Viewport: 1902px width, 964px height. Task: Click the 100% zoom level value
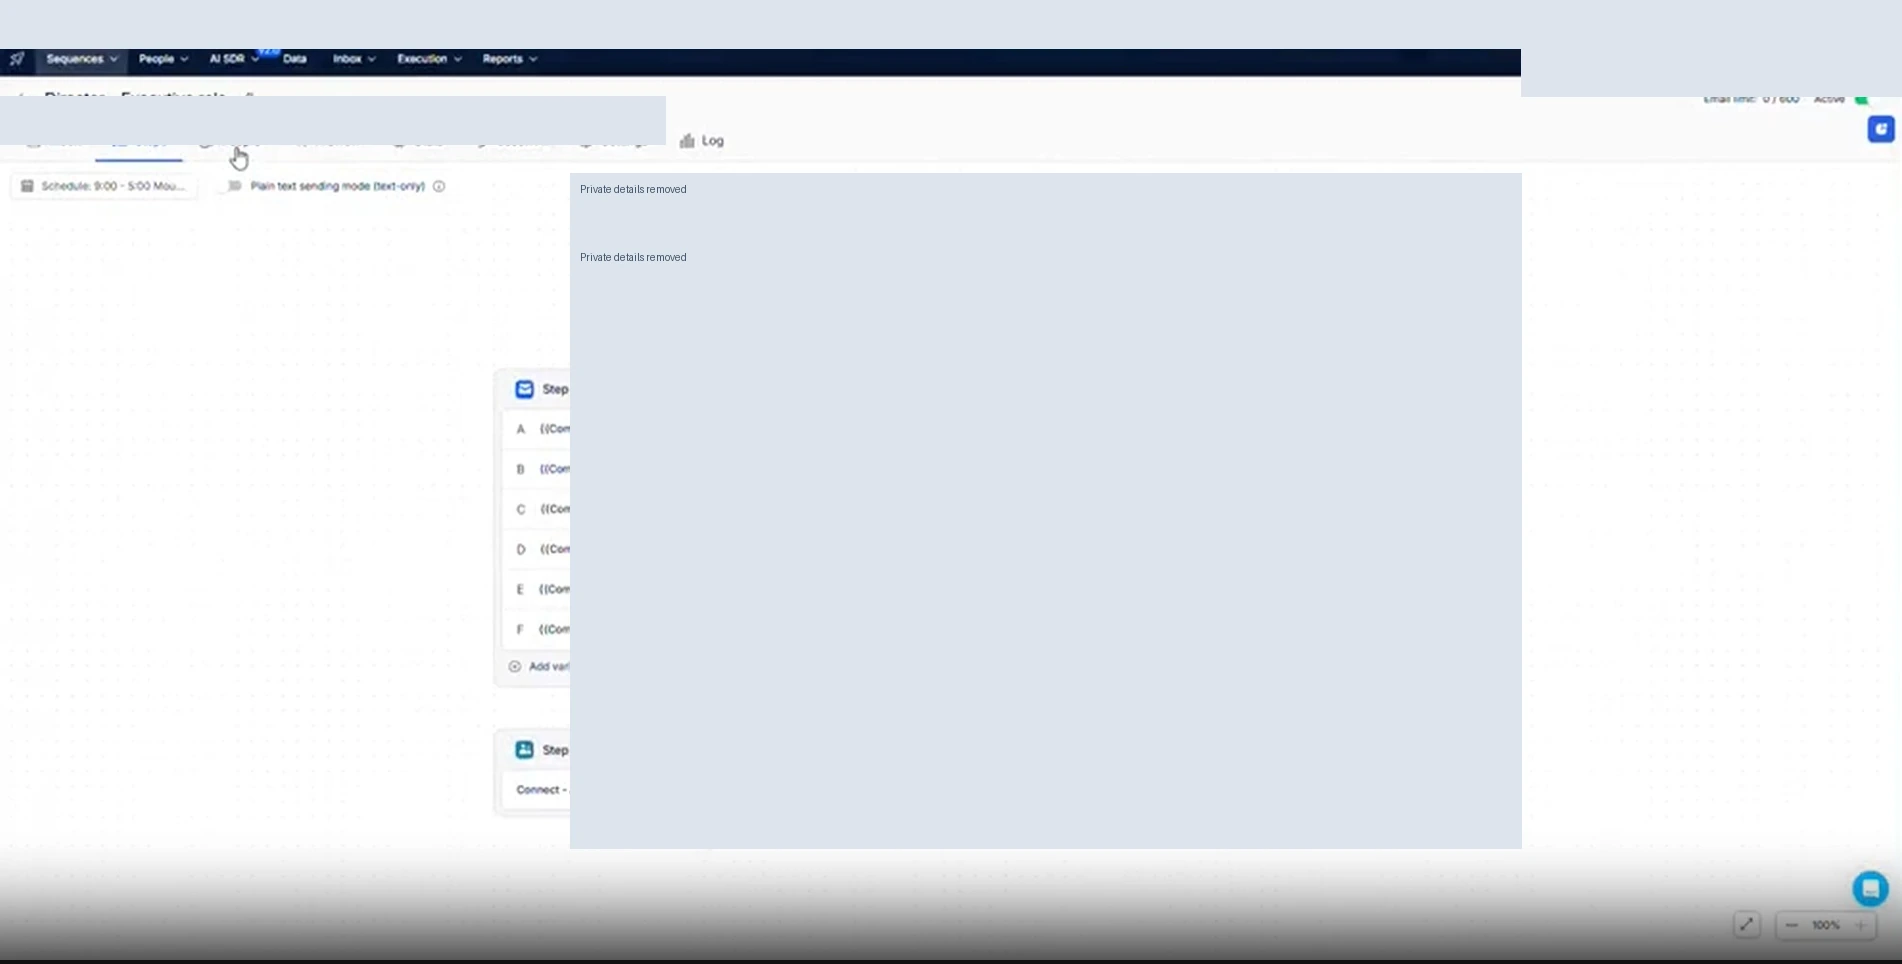1826,926
